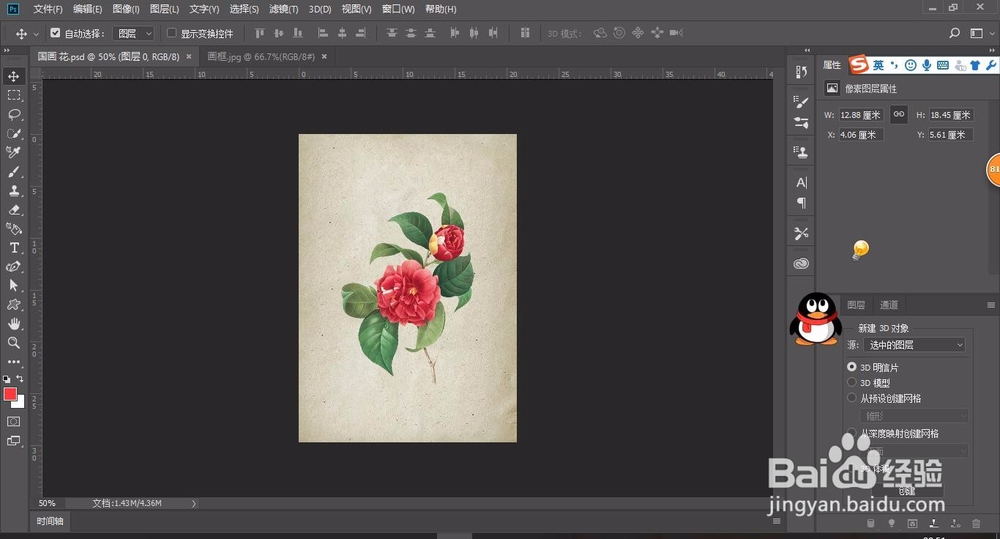Screen dimensions: 1000x539
Task: Open the 滤镜(T) menu
Action: pos(283,9)
